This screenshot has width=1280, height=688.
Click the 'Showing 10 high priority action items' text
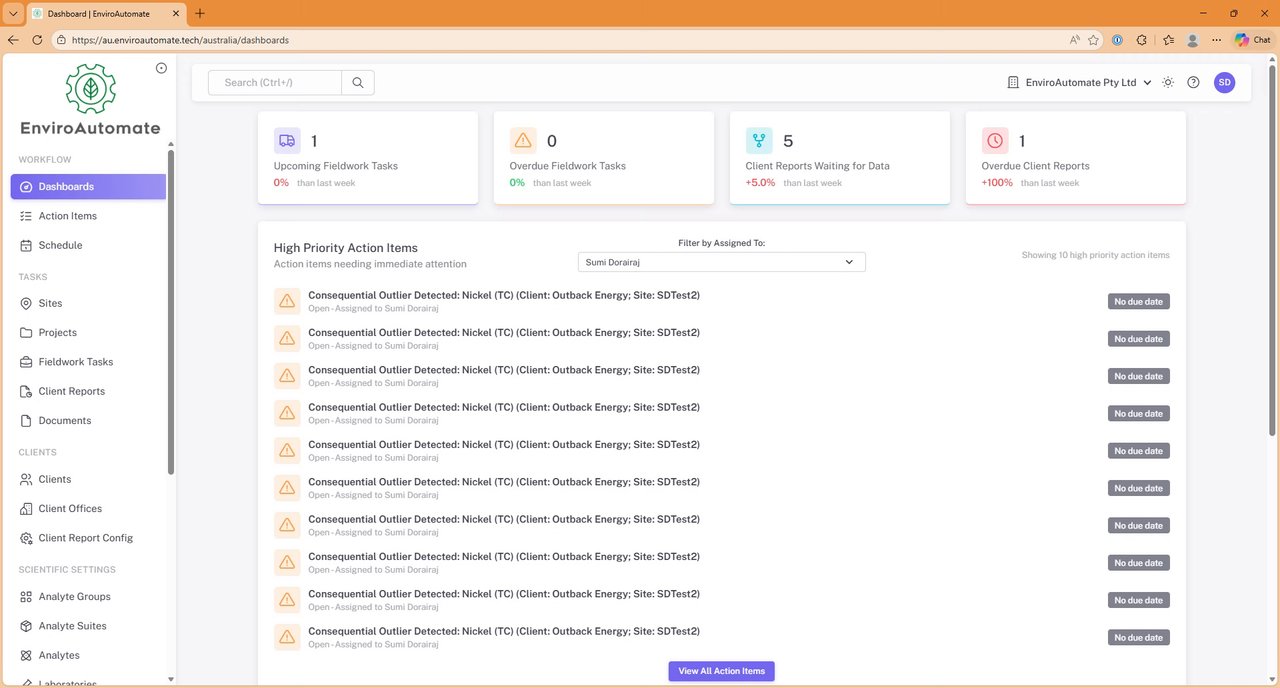coord(1095,255)
